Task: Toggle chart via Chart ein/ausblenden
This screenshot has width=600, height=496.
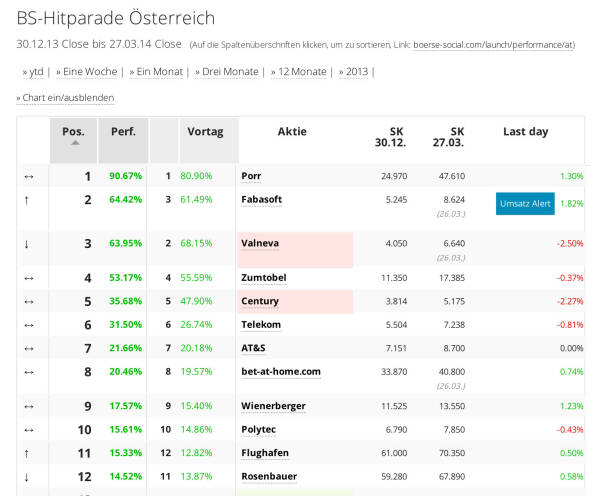Action: coord(65,98)
